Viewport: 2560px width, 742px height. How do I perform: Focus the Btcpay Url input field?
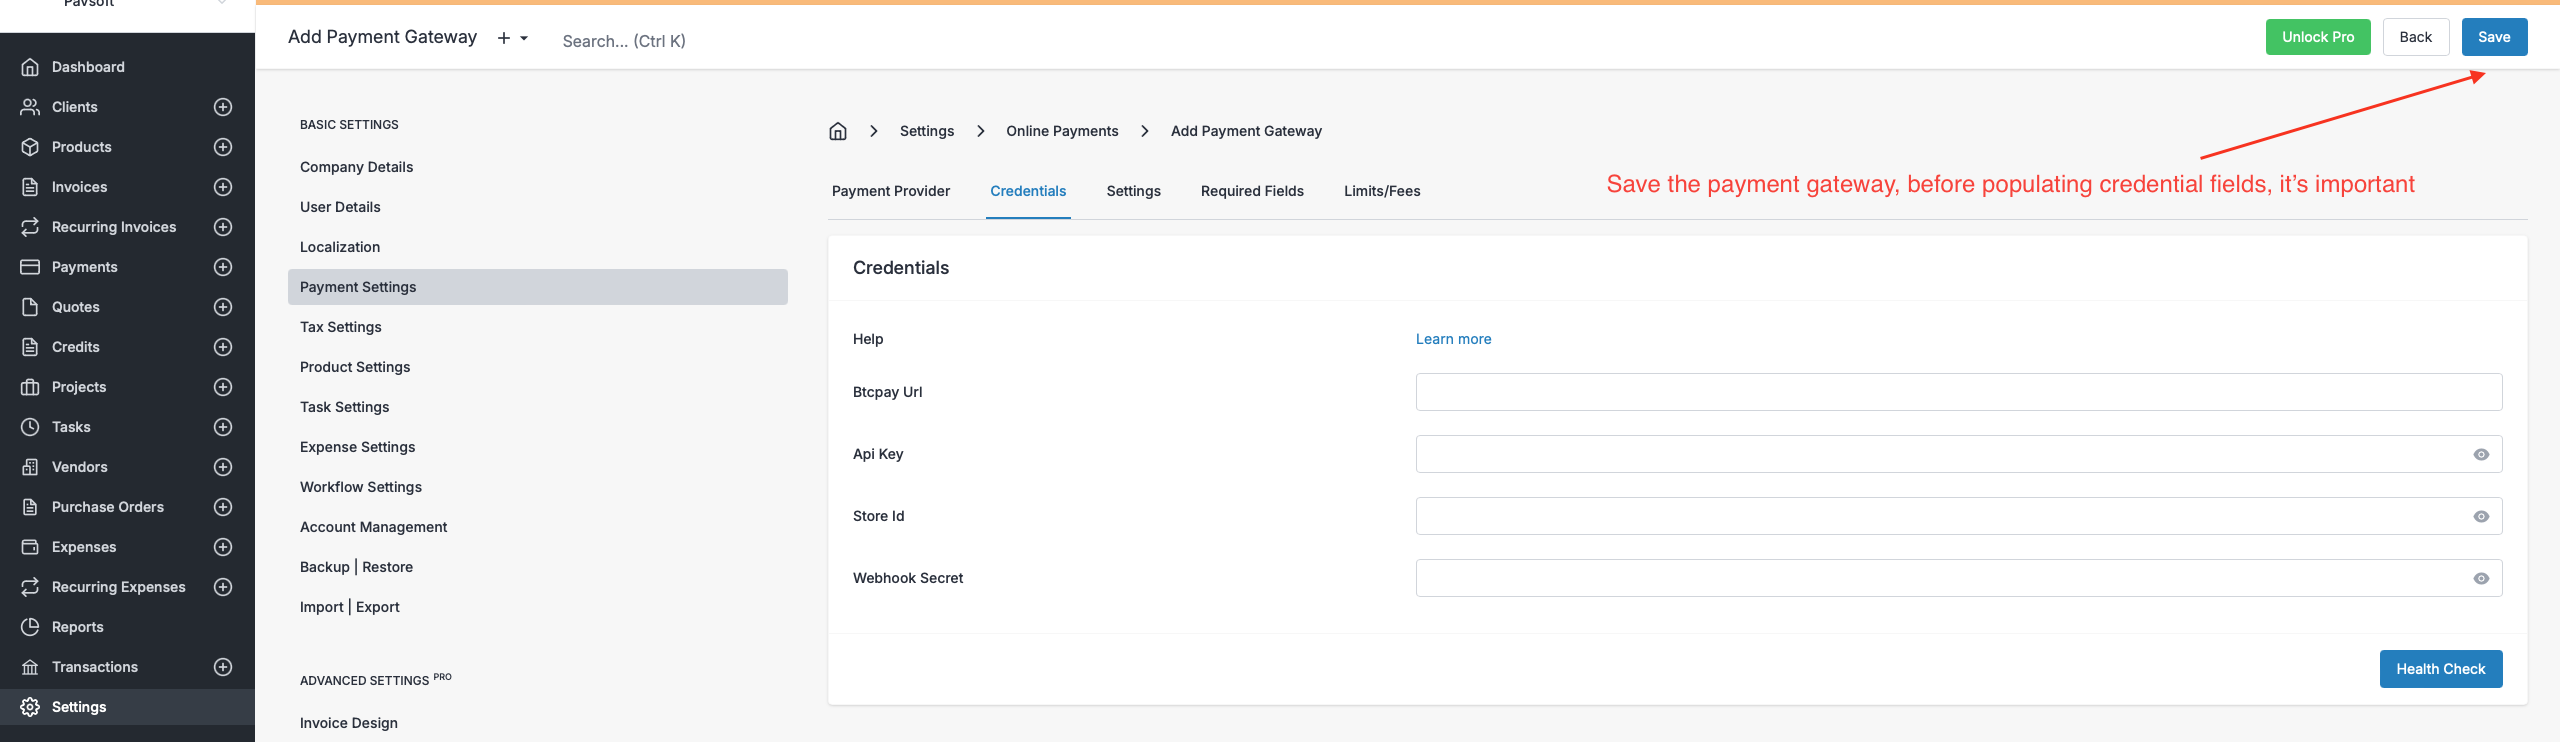coord(1959,392)
